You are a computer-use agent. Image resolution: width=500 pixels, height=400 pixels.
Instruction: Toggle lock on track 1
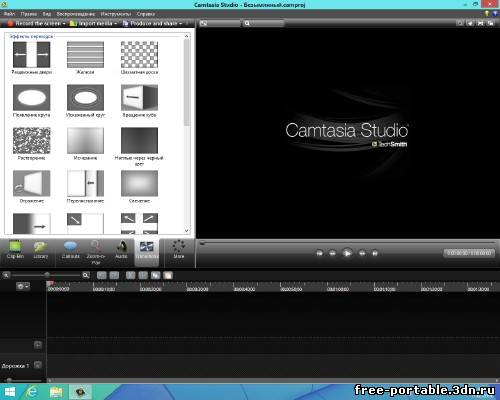tap(38, 365)
